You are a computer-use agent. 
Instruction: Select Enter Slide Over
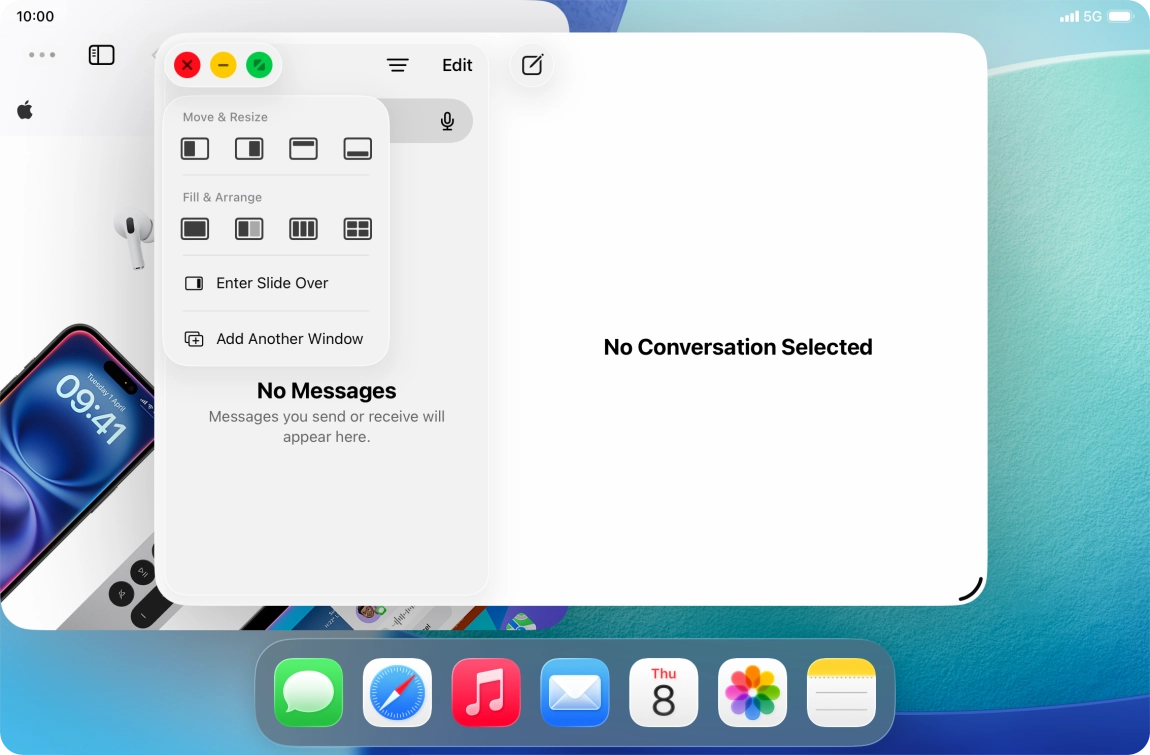click(x=272, y=283)
